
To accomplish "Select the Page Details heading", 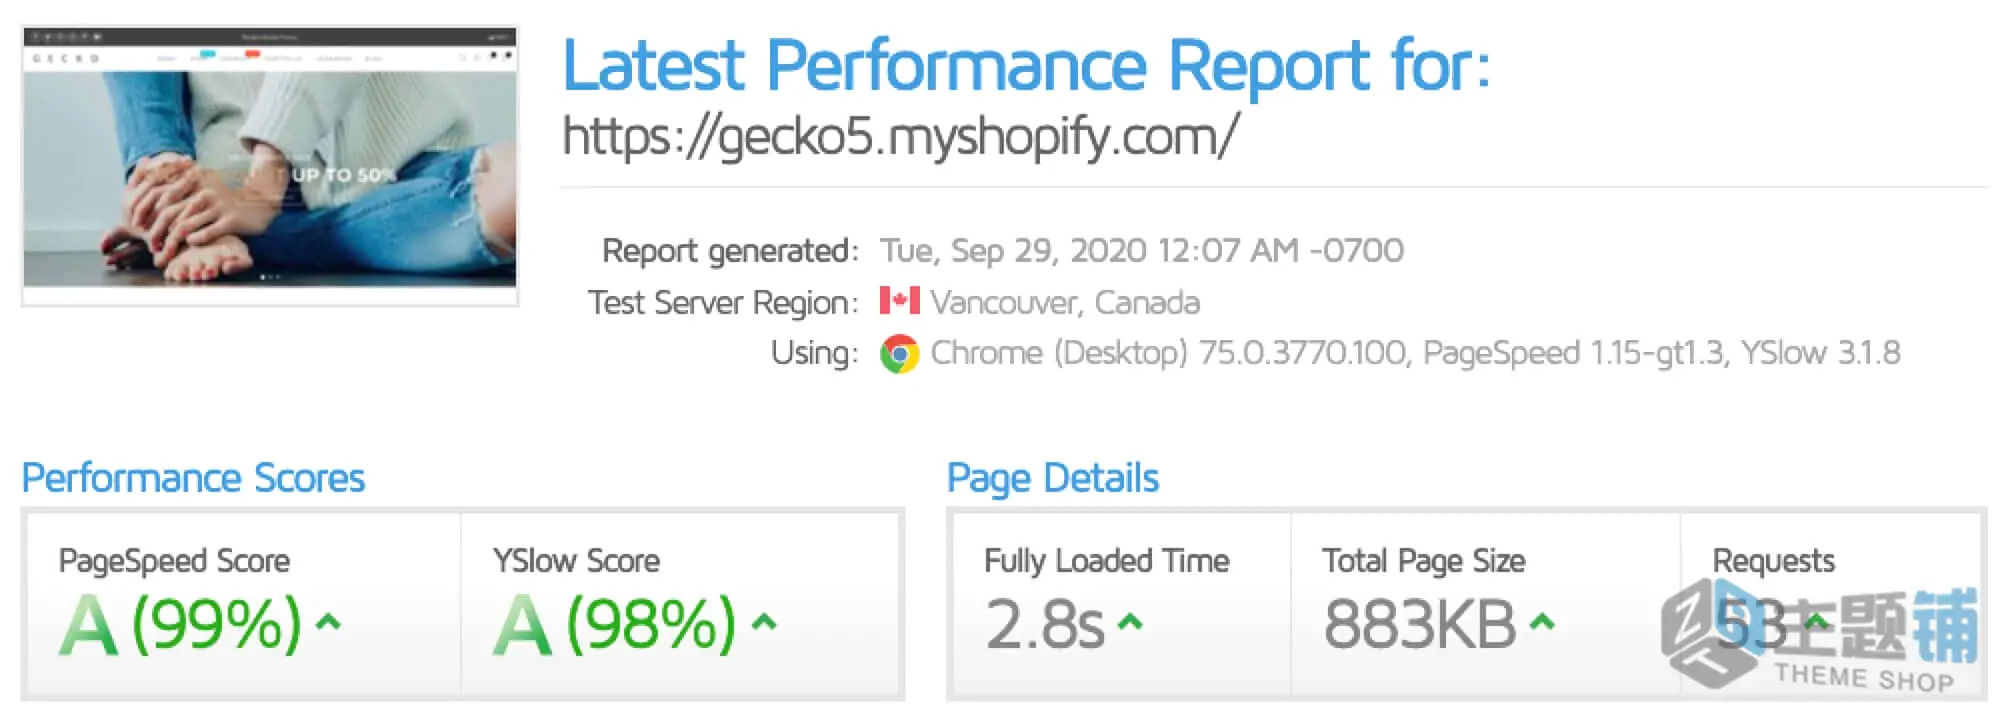I will pos(1053,478).
